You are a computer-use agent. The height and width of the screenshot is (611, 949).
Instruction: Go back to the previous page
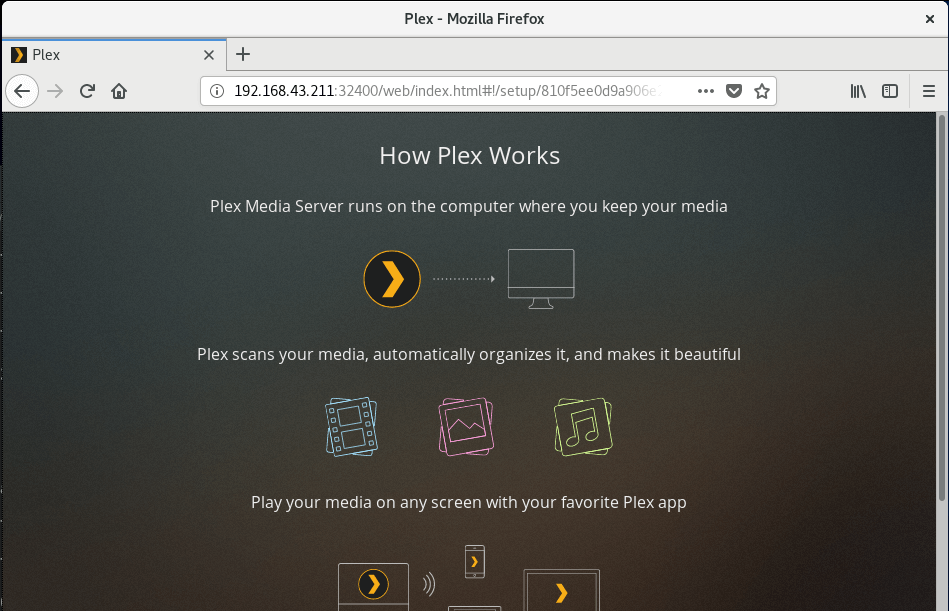point(22,91)
